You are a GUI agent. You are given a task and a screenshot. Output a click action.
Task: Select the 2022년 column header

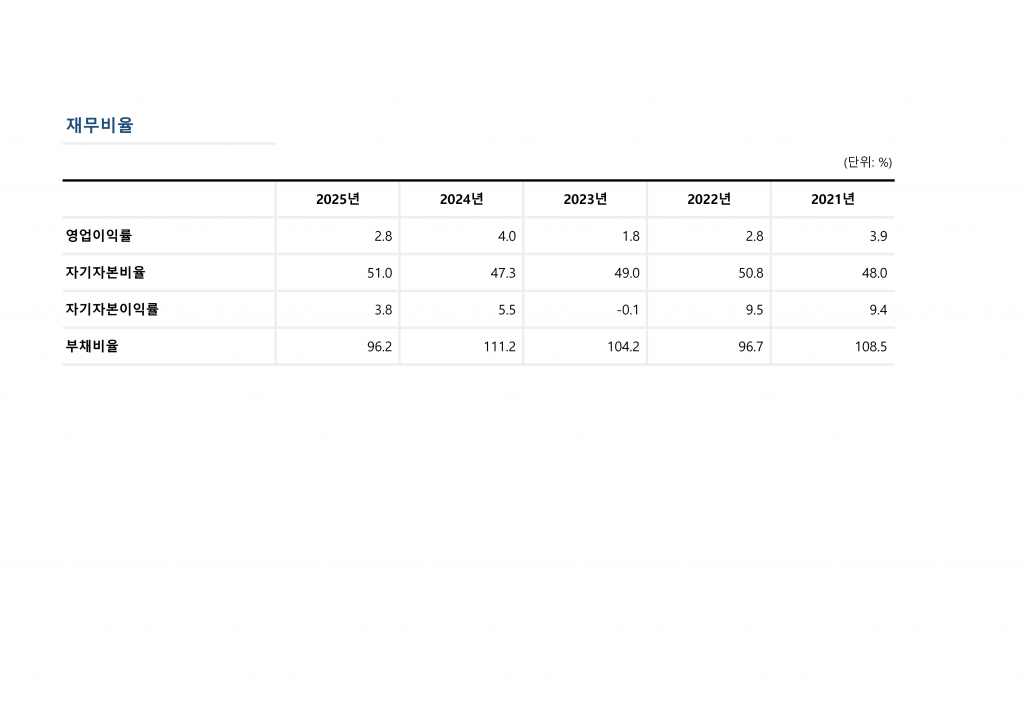(709, 199)
